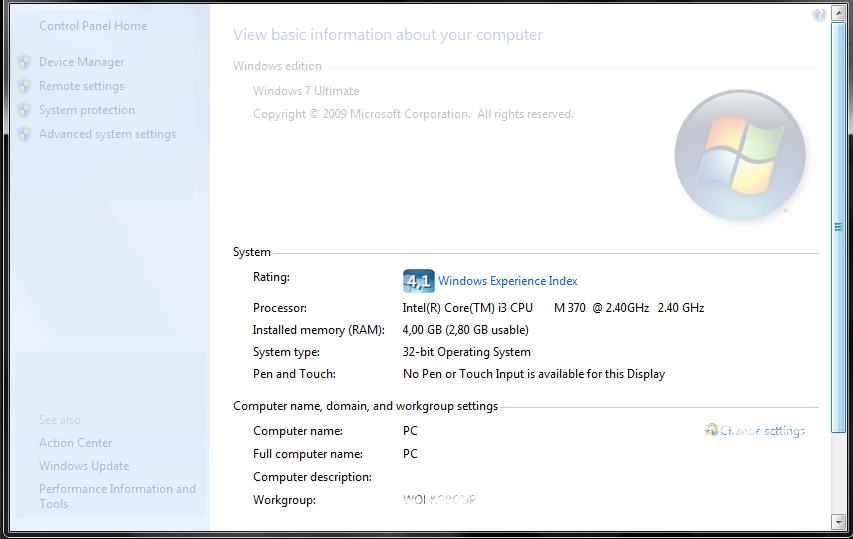Open Performance Information and Tools
Screen dimensions: 853x539
point(117,496)
